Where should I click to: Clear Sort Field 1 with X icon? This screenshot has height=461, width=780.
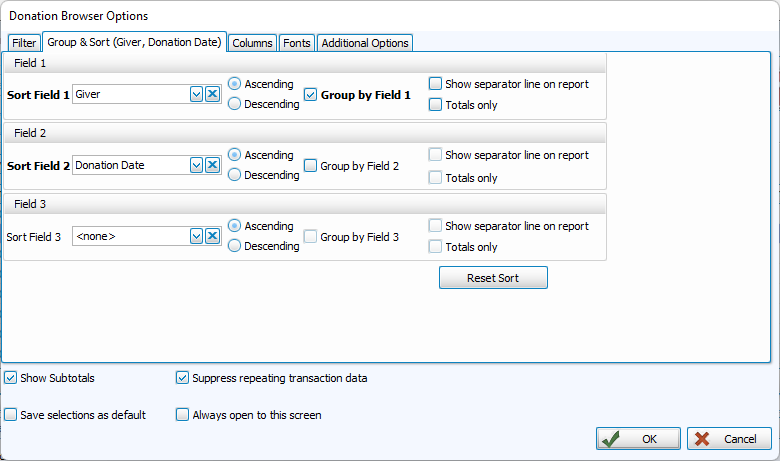click(212, 94)
